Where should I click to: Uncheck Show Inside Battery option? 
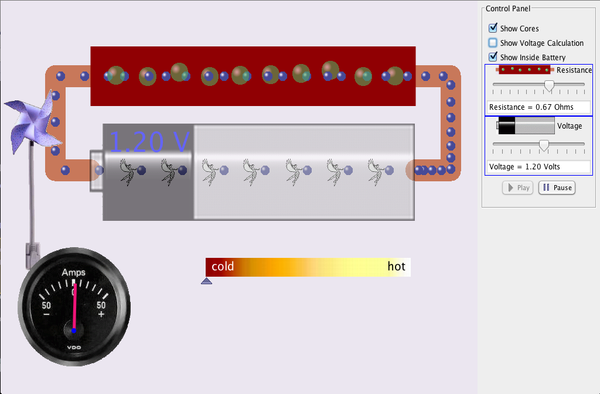(493, 57)
